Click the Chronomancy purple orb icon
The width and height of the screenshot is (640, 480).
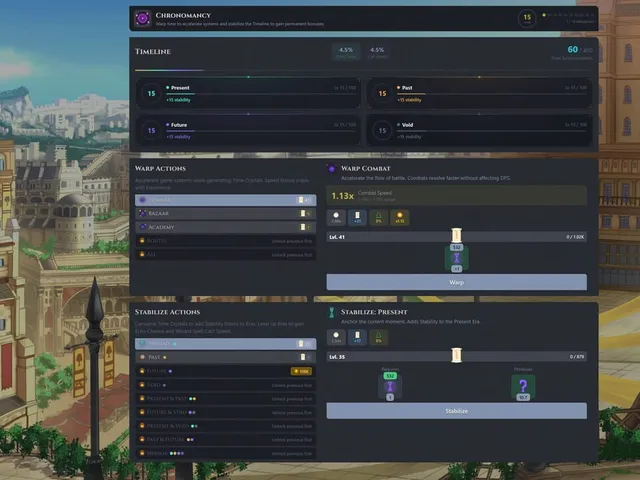point(143,18)
